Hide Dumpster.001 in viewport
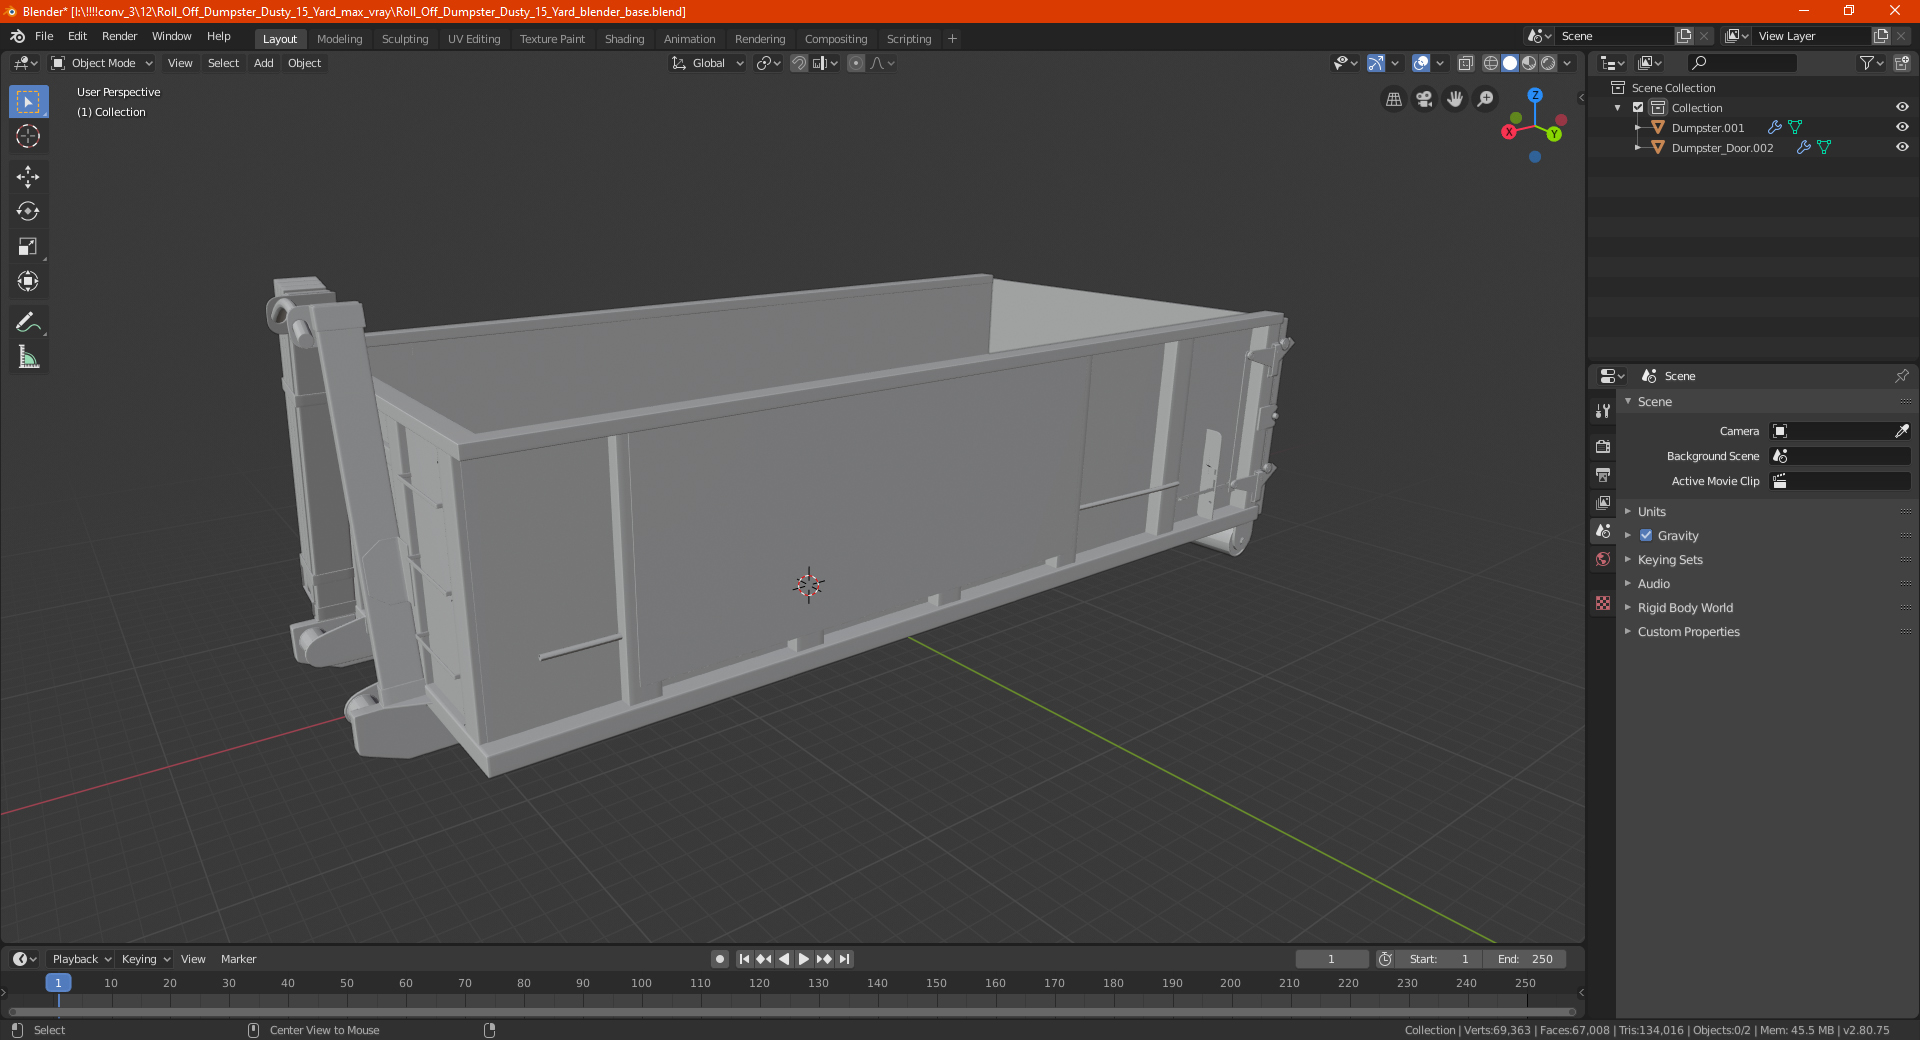The height and width of the screenshot is (1040, 1920). 1902,128
